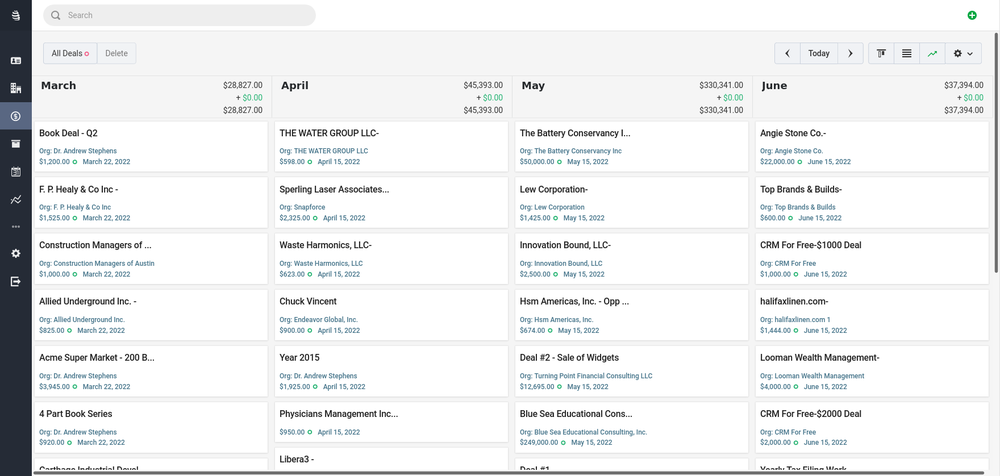Open the reports chart icon in sidebar
Viewport: 1000px width, 476px height.
(16, 200)
